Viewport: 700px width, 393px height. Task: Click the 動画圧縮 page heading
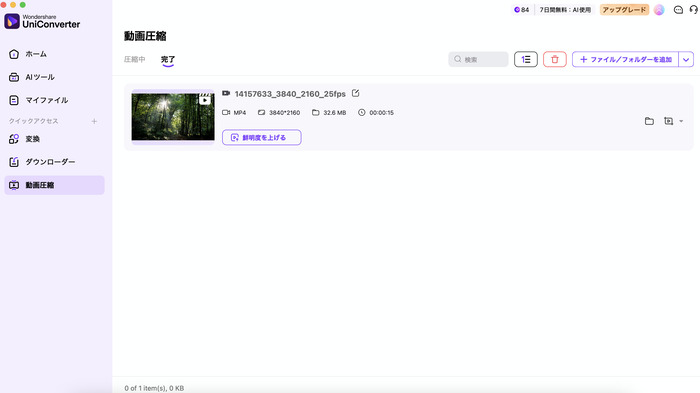click(145, 36)
